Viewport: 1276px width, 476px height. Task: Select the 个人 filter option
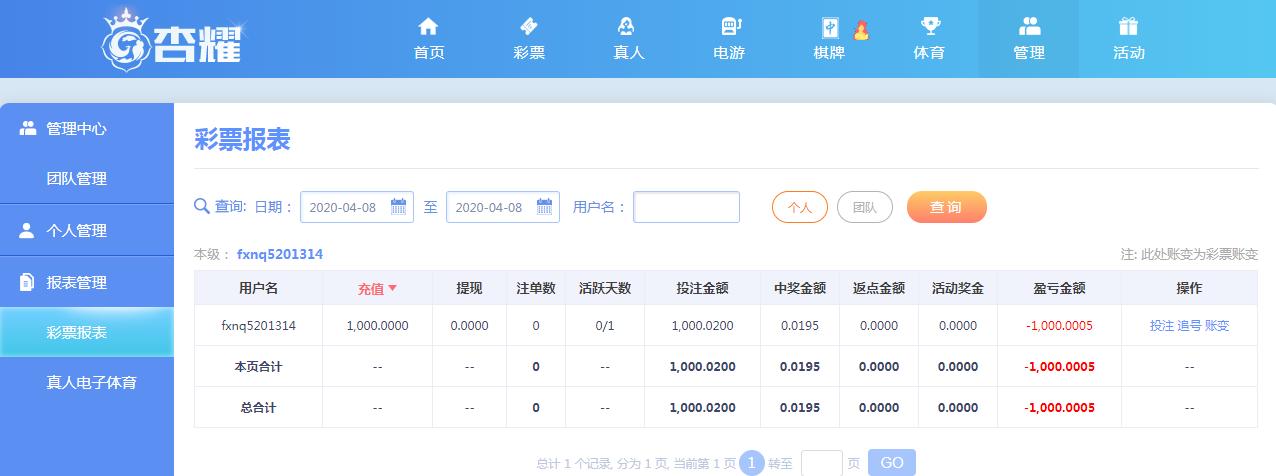tap(799, 207)
